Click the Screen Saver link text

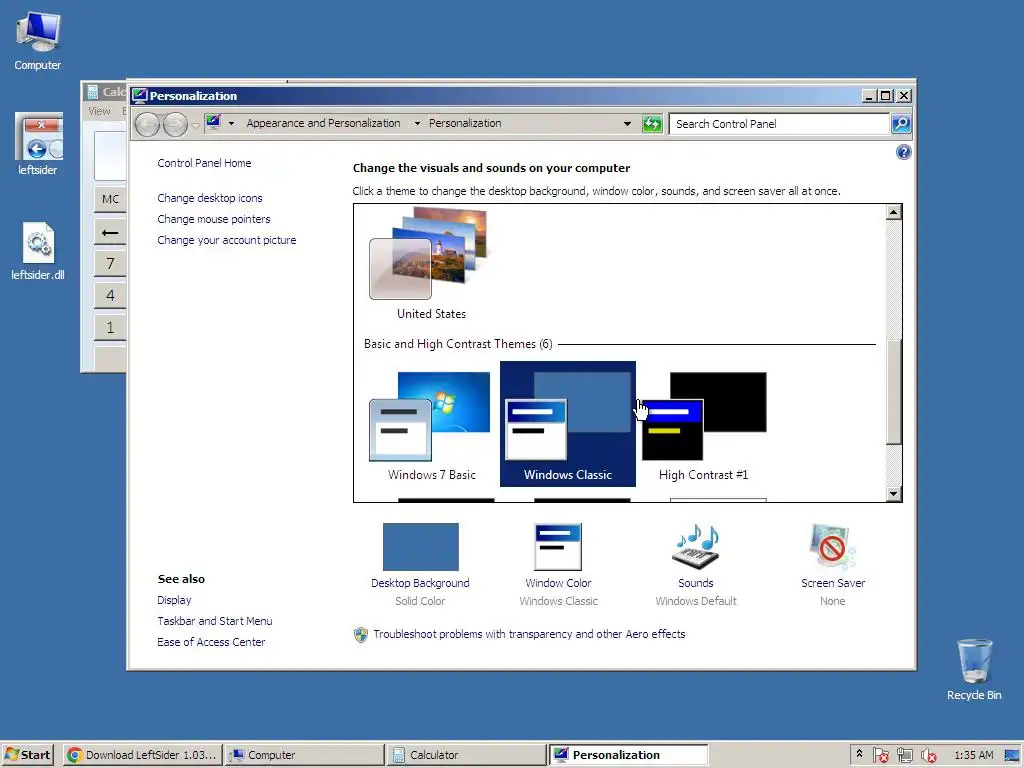pos(833,583)
